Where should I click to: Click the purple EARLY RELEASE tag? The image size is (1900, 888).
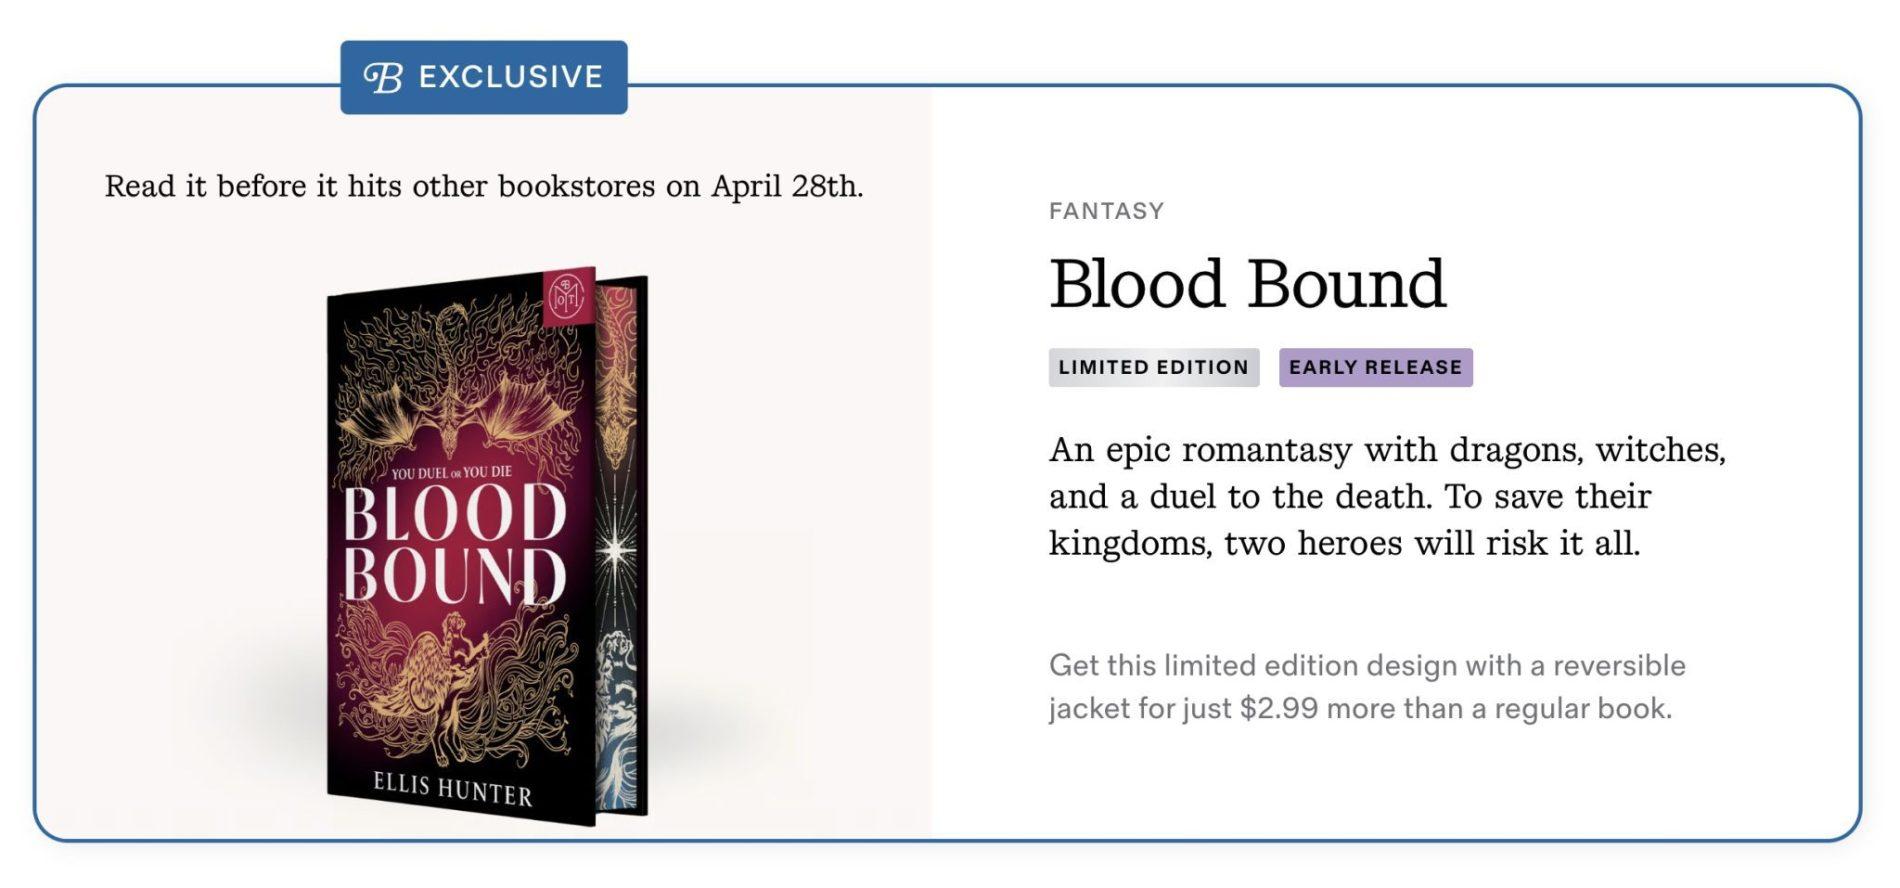tap(1375, 367)
